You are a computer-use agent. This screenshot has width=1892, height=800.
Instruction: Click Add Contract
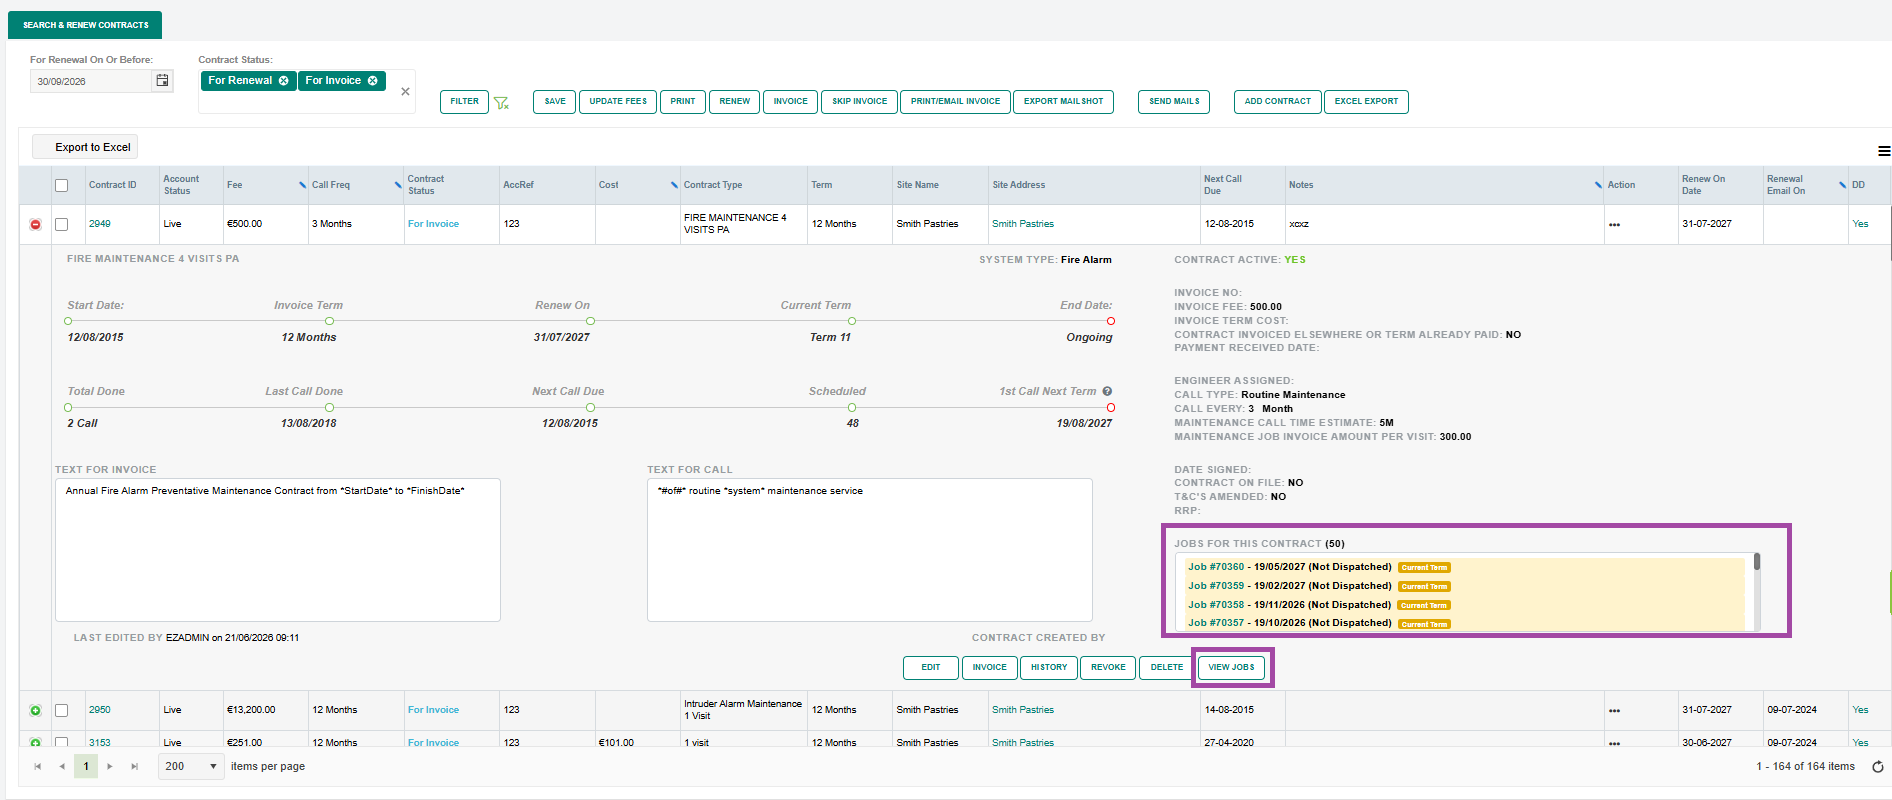tap(1277, 102)
